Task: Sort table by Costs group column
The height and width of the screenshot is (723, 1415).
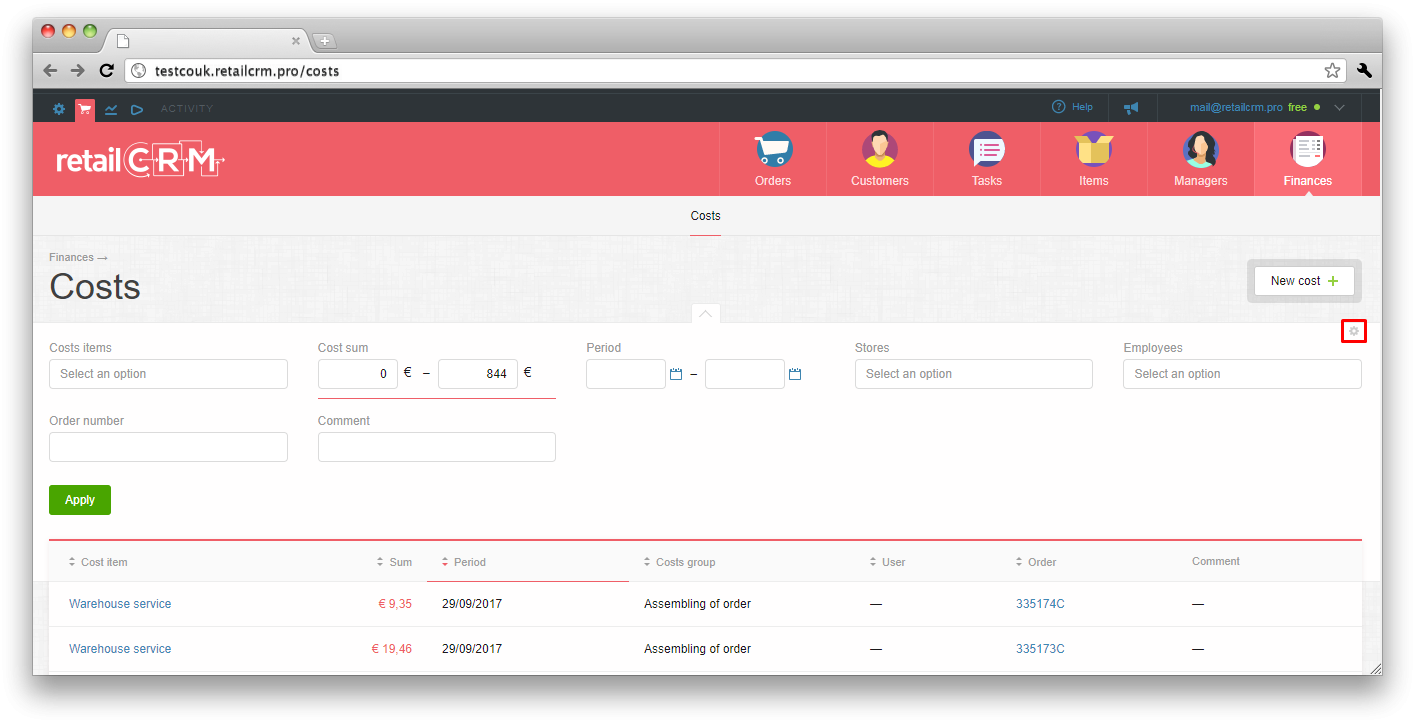Action: tap(679, 562)
